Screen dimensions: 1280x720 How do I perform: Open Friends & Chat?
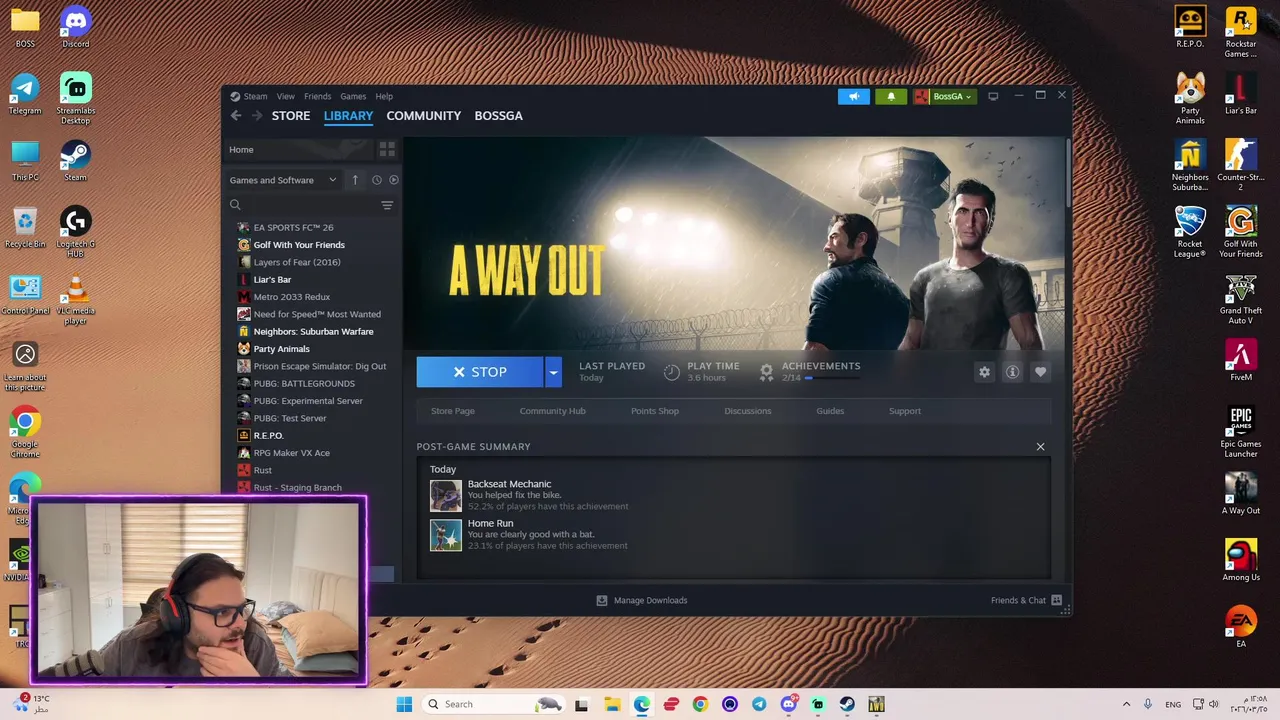(x=1027, y=600)
